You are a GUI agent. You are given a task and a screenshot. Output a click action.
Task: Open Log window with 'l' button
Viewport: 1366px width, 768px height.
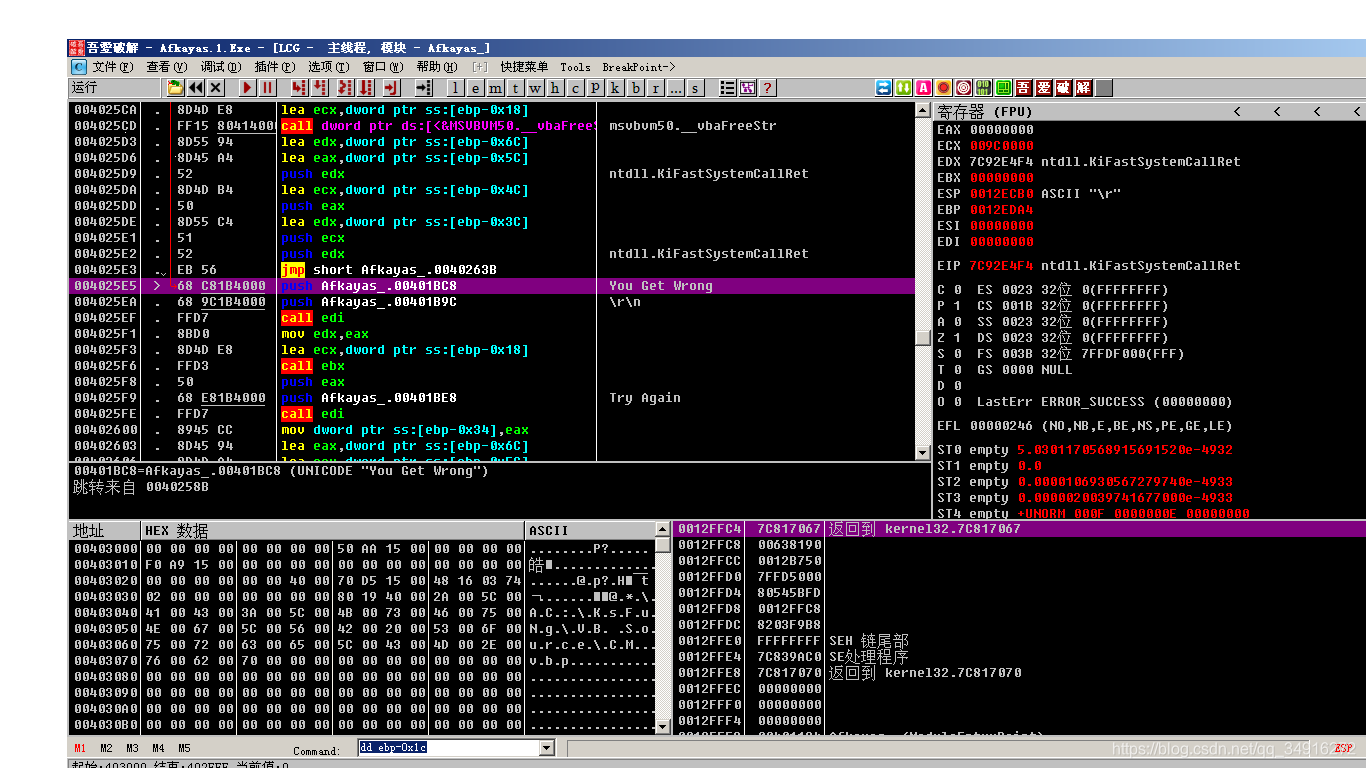(455, 88)
